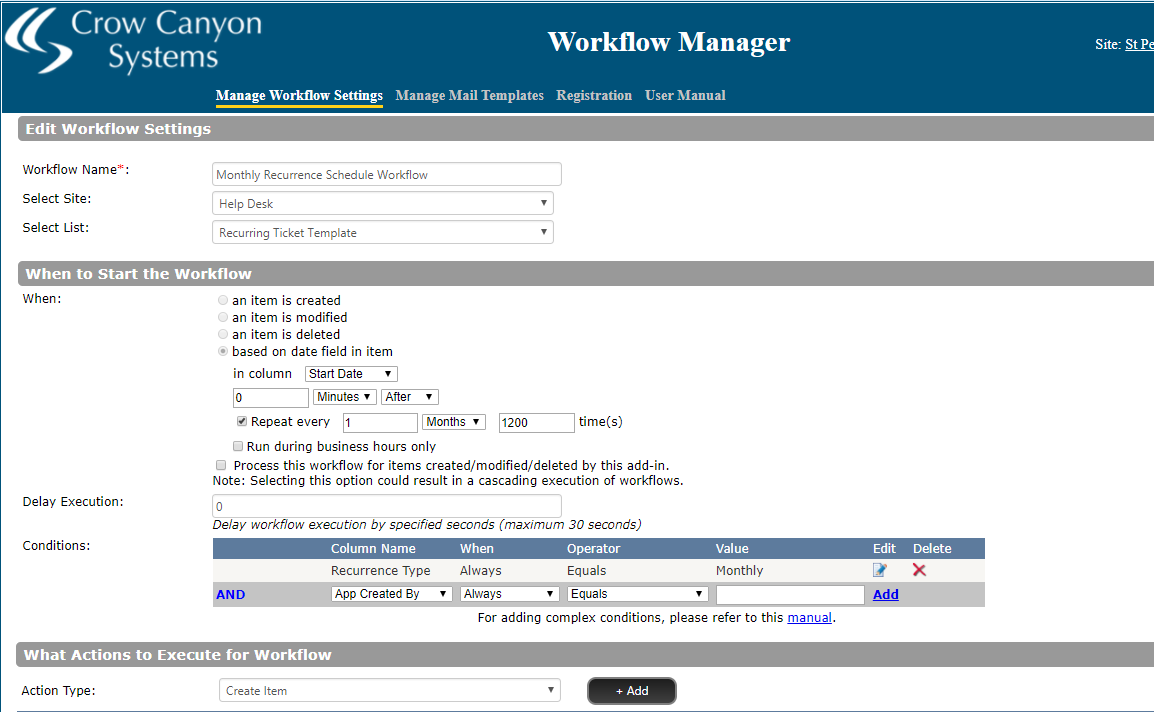This screenshot has width=1154, height=712.
Task: Select 'based on date field in item' option
Action: (223, 351)
